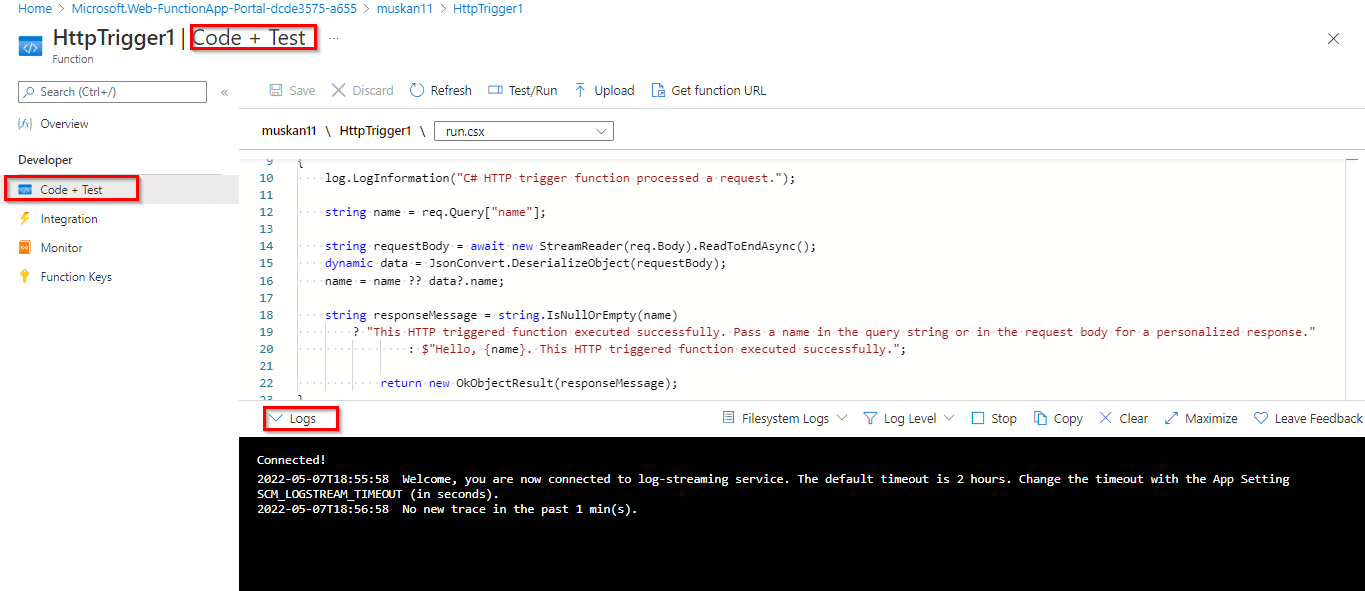The width and height of the screenshot is (1365, 591).
Task: Clear the log console
Action: (x=1123, y=419)
